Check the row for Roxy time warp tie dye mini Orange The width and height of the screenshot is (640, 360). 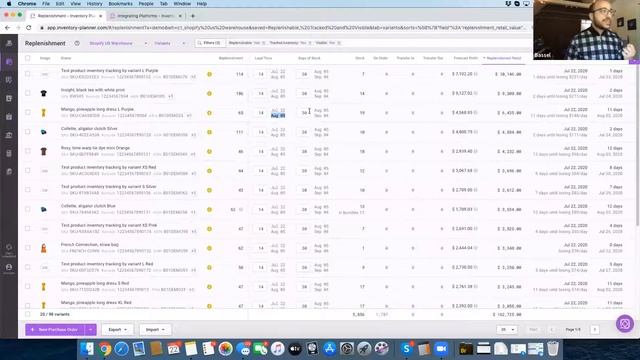[x=28, y=151]
